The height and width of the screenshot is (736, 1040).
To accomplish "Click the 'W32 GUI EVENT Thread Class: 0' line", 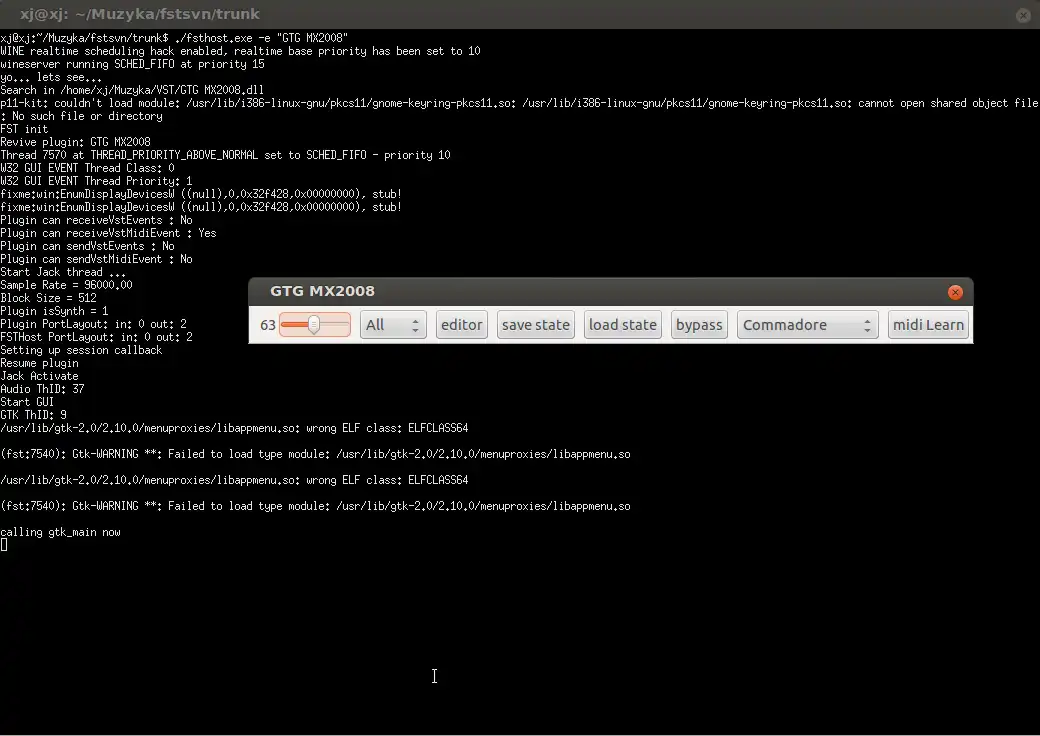I will [x=88, y=168].
